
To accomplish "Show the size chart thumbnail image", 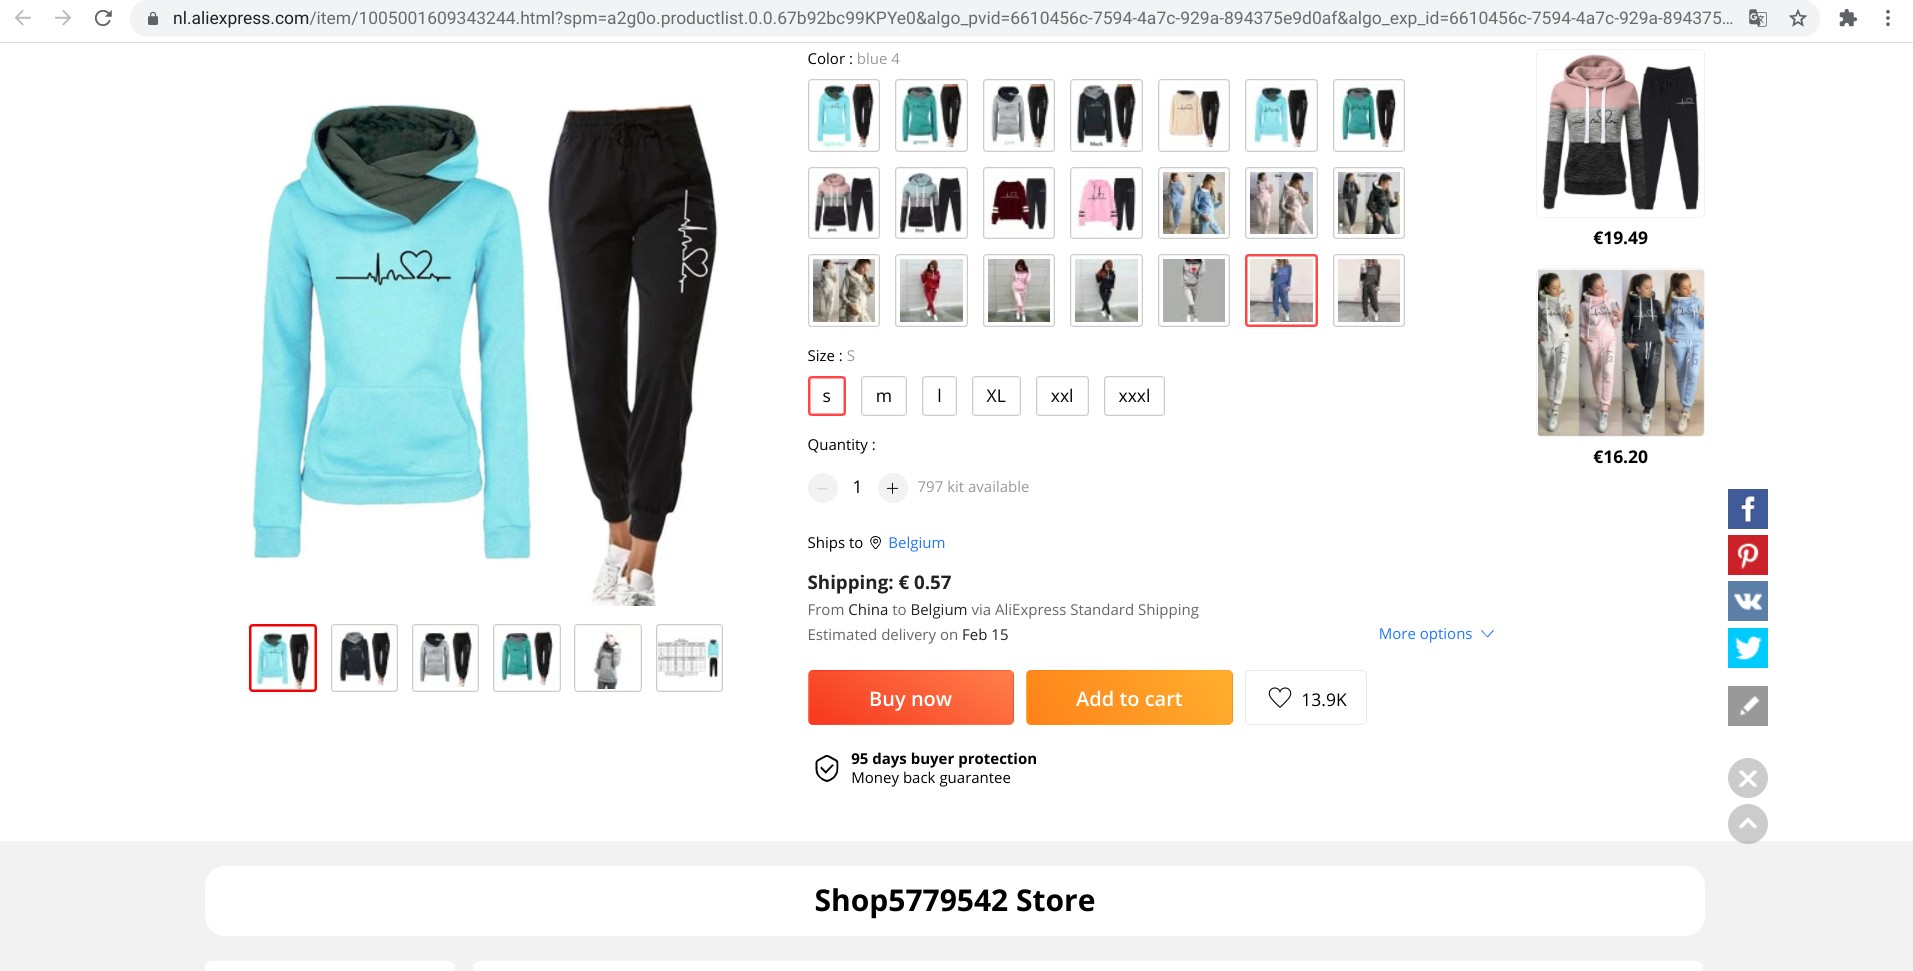I will [x=689, y=658].
